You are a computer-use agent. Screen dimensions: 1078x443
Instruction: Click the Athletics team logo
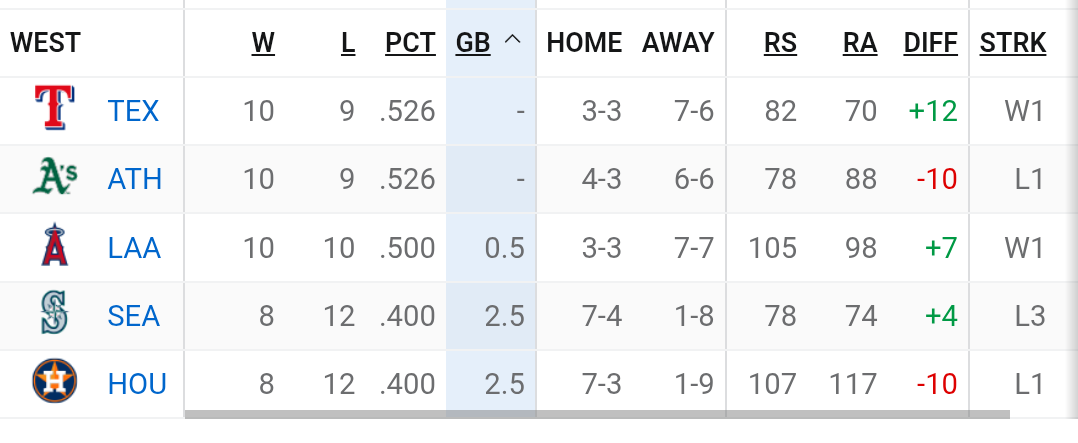click(x=55, y=178)
